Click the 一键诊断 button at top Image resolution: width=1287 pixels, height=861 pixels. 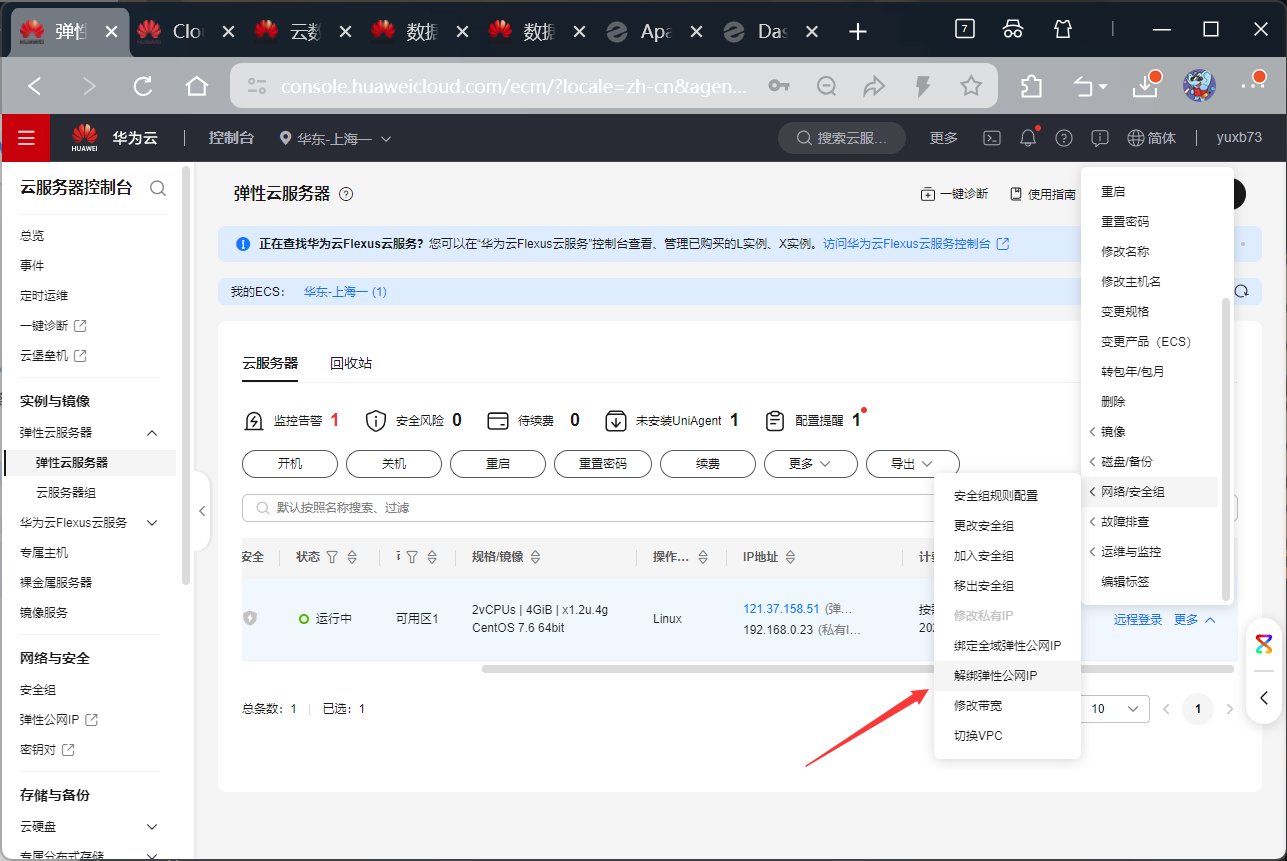[955, 194]
